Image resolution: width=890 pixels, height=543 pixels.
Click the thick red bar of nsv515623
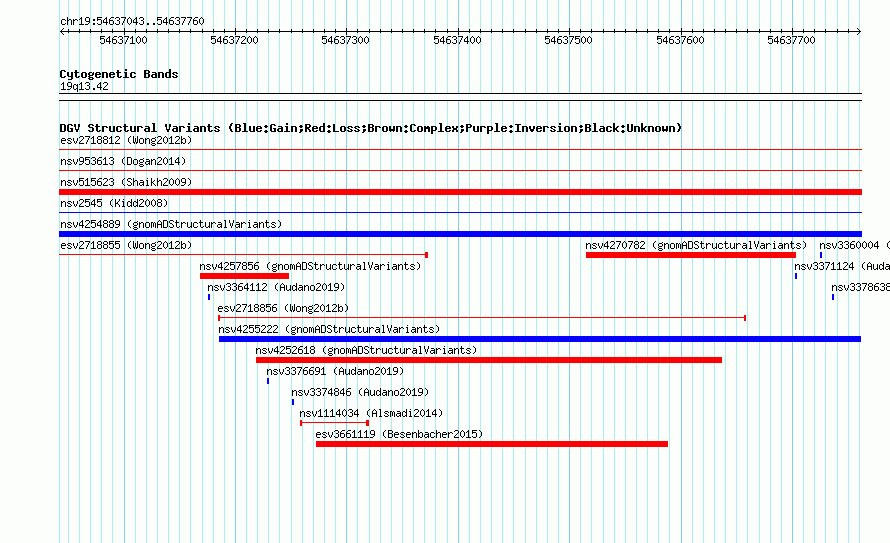pos(460,192)
